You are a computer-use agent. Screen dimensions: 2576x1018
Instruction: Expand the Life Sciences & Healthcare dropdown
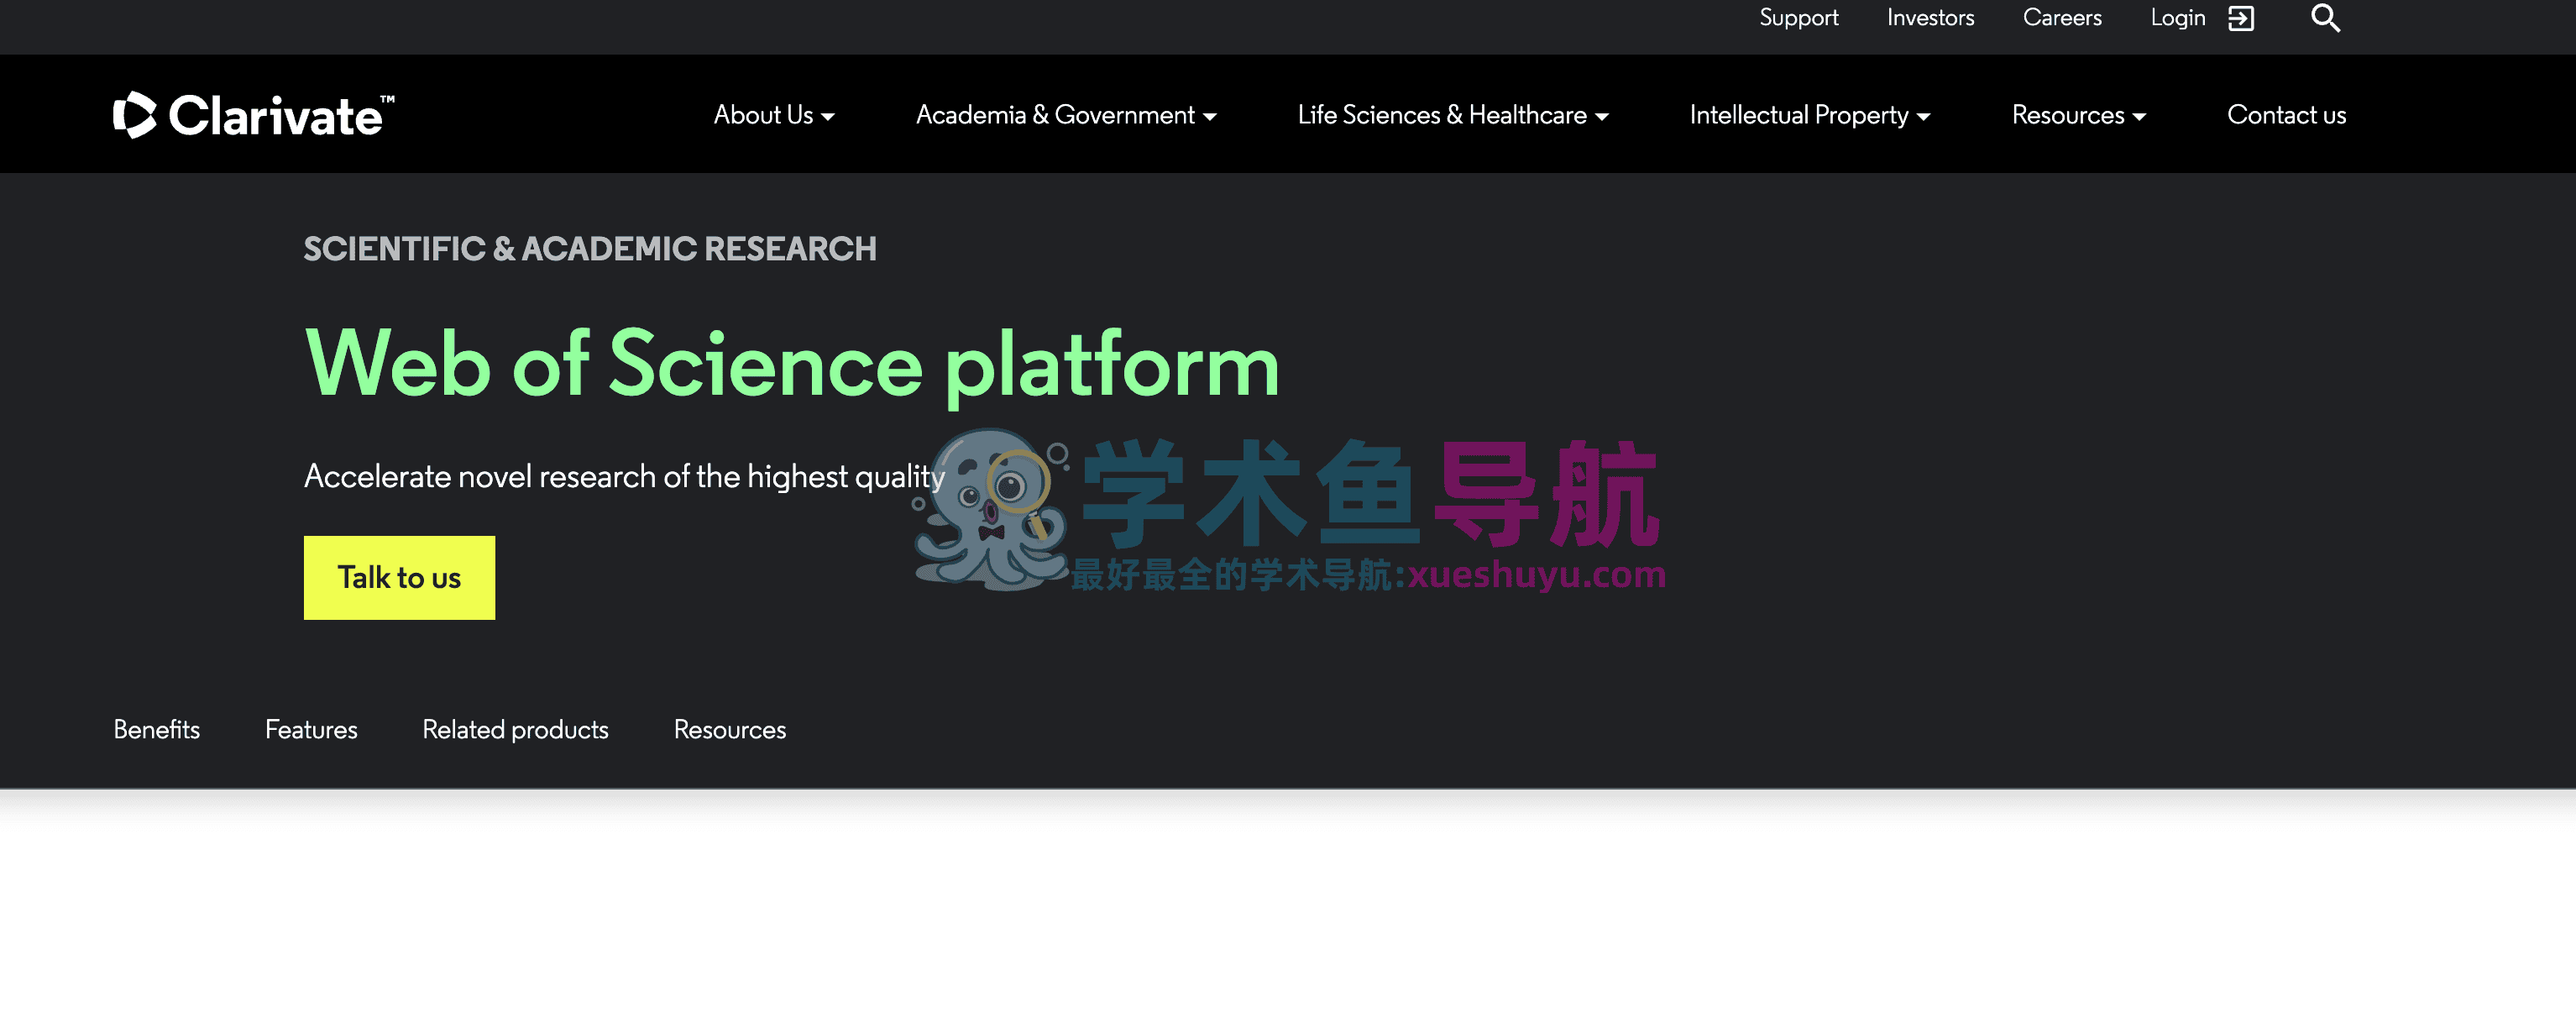pyautogui.click(x=1451, y=114)
